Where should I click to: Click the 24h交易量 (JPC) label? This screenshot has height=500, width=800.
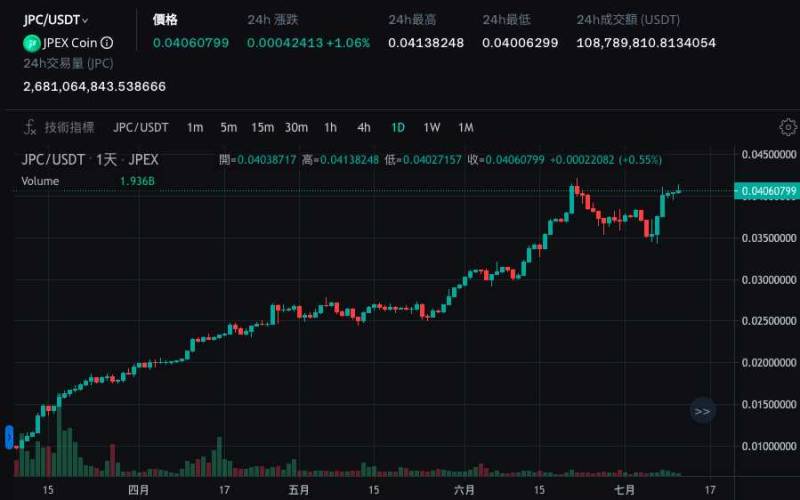[x=68, y=64]
